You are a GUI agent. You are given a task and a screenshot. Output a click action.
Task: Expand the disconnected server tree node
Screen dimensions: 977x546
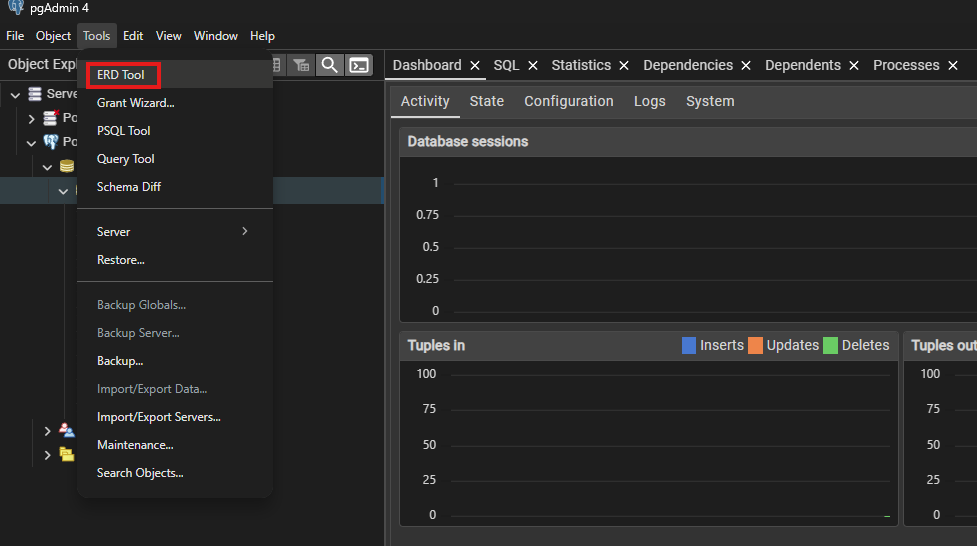click(x=31, y=118)
